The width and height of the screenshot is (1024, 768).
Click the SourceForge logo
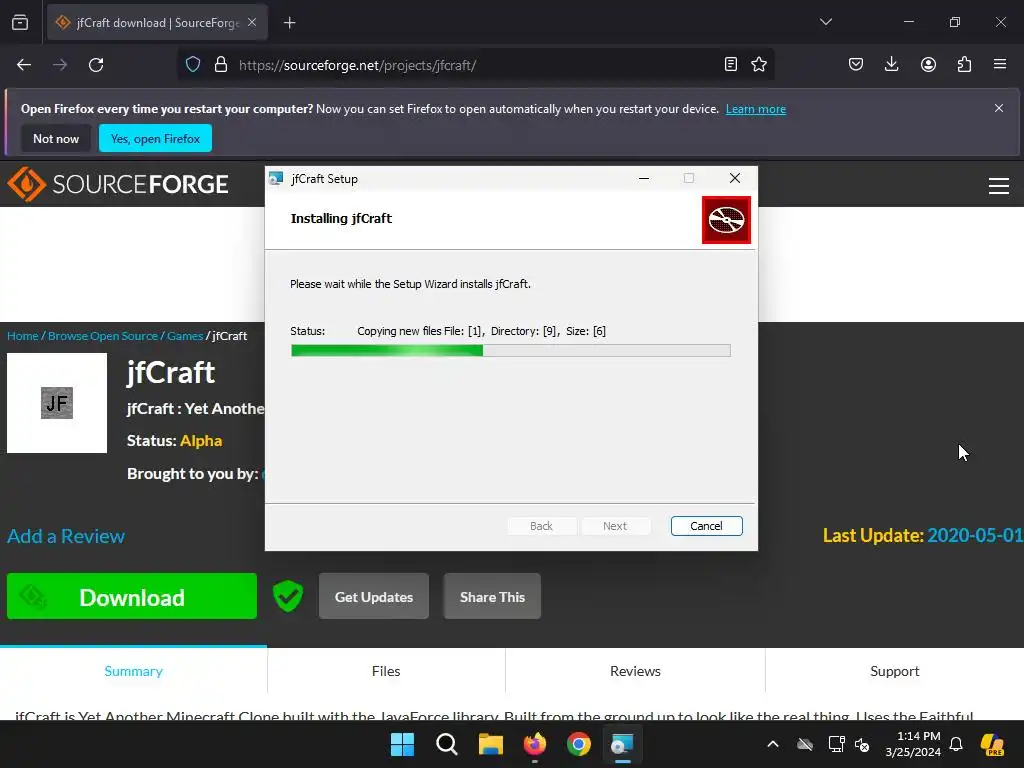tap(118, 184)
